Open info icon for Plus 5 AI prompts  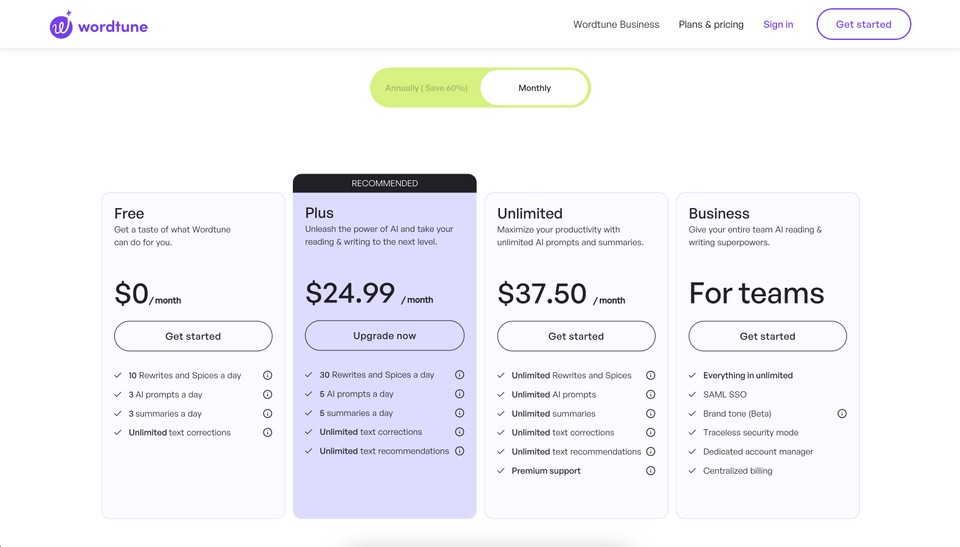(459, 394)
